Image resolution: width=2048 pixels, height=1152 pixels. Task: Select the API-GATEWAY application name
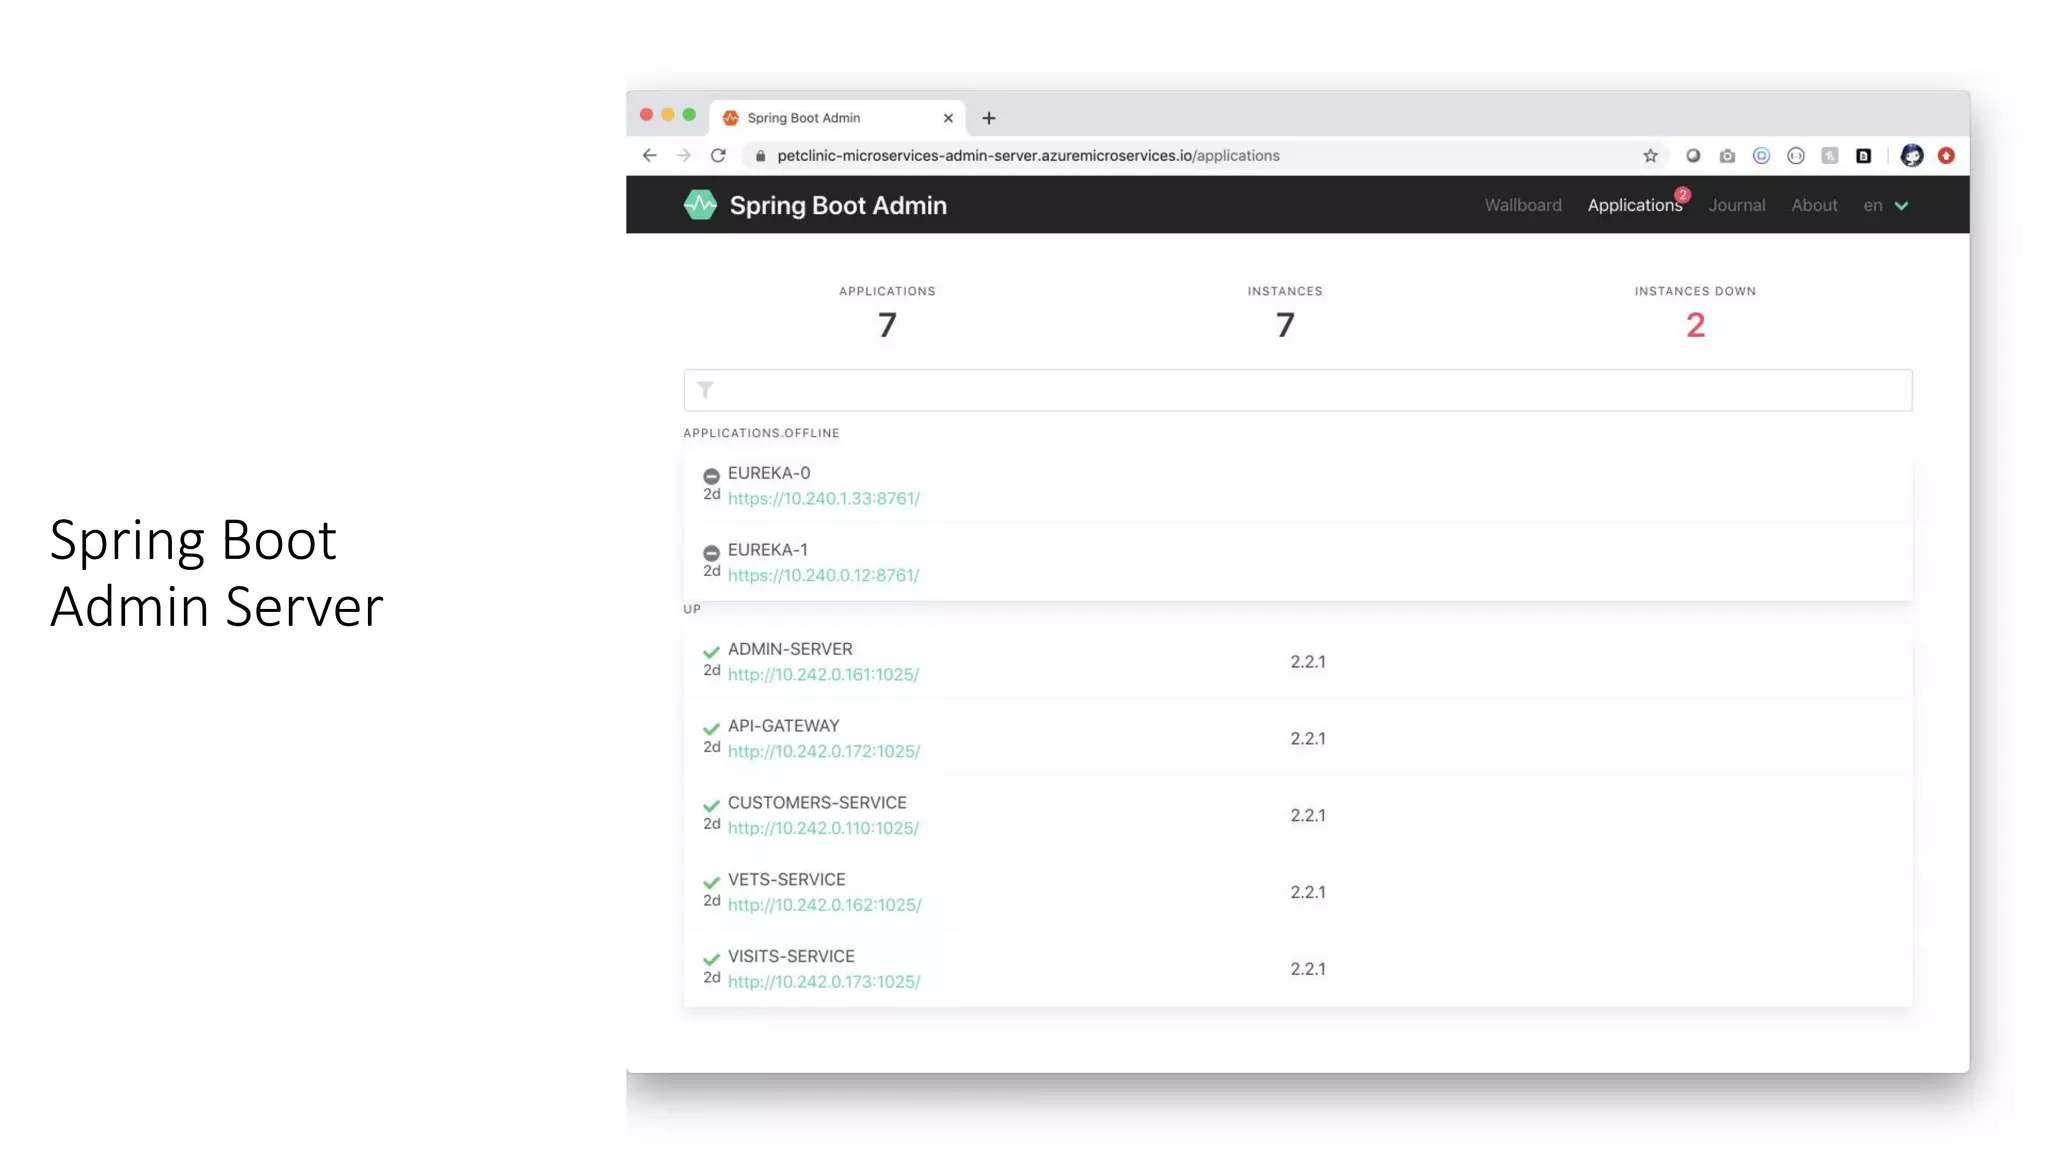click(x=784, y=726)
